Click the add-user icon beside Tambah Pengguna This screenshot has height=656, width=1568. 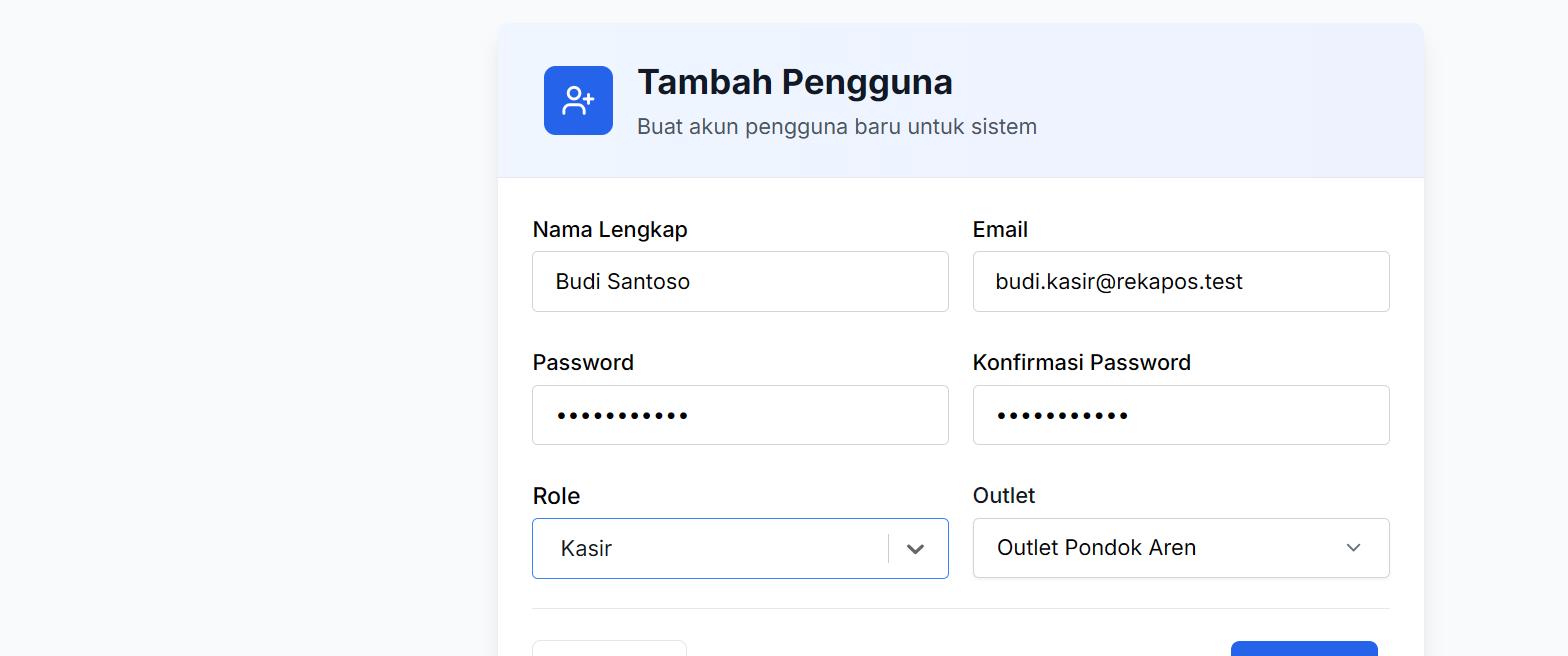(x=578, y=100)
